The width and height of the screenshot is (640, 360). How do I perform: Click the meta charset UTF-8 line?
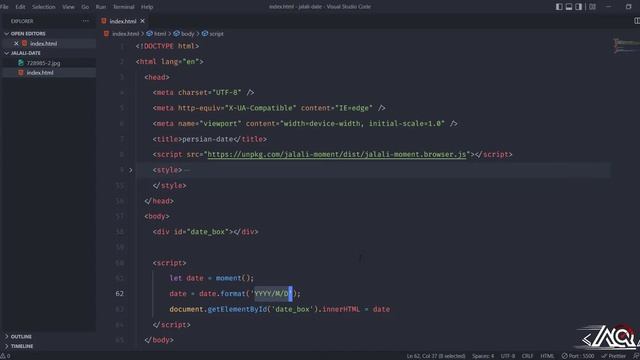(203, 93)
